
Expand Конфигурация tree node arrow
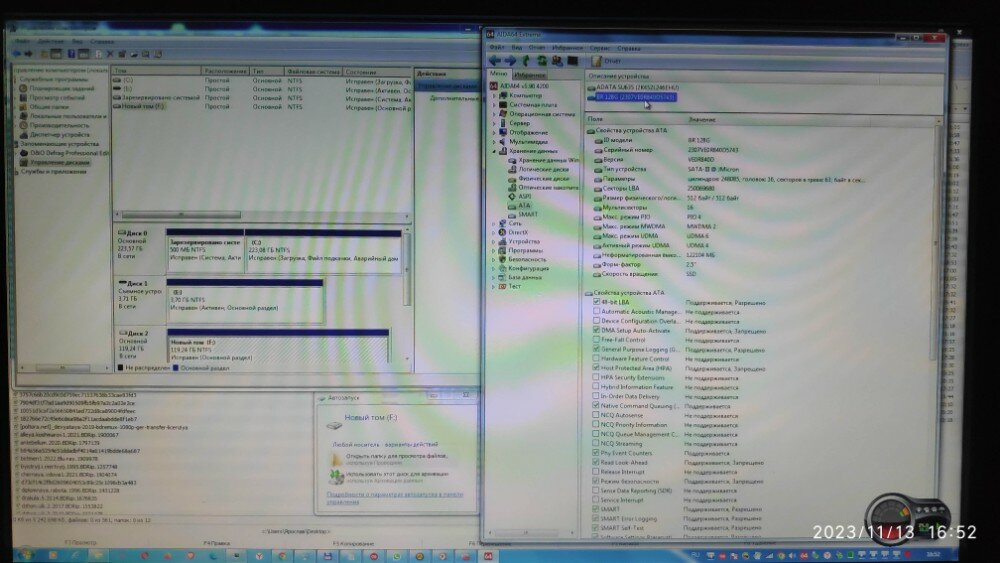pos(494,268)
